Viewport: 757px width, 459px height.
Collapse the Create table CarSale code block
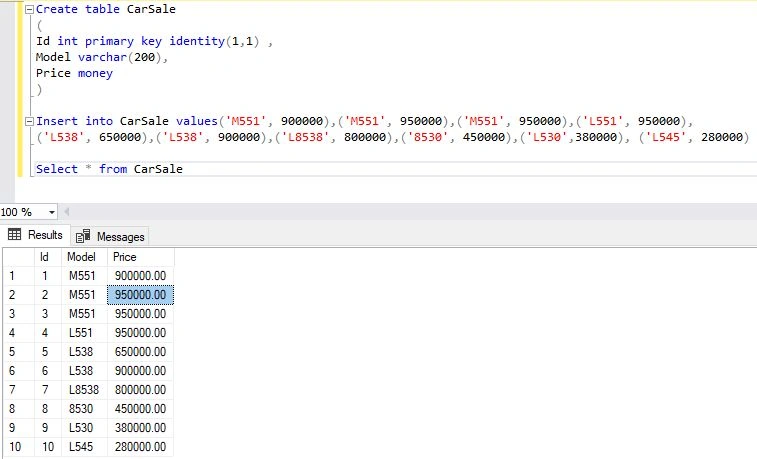point(29,9)
